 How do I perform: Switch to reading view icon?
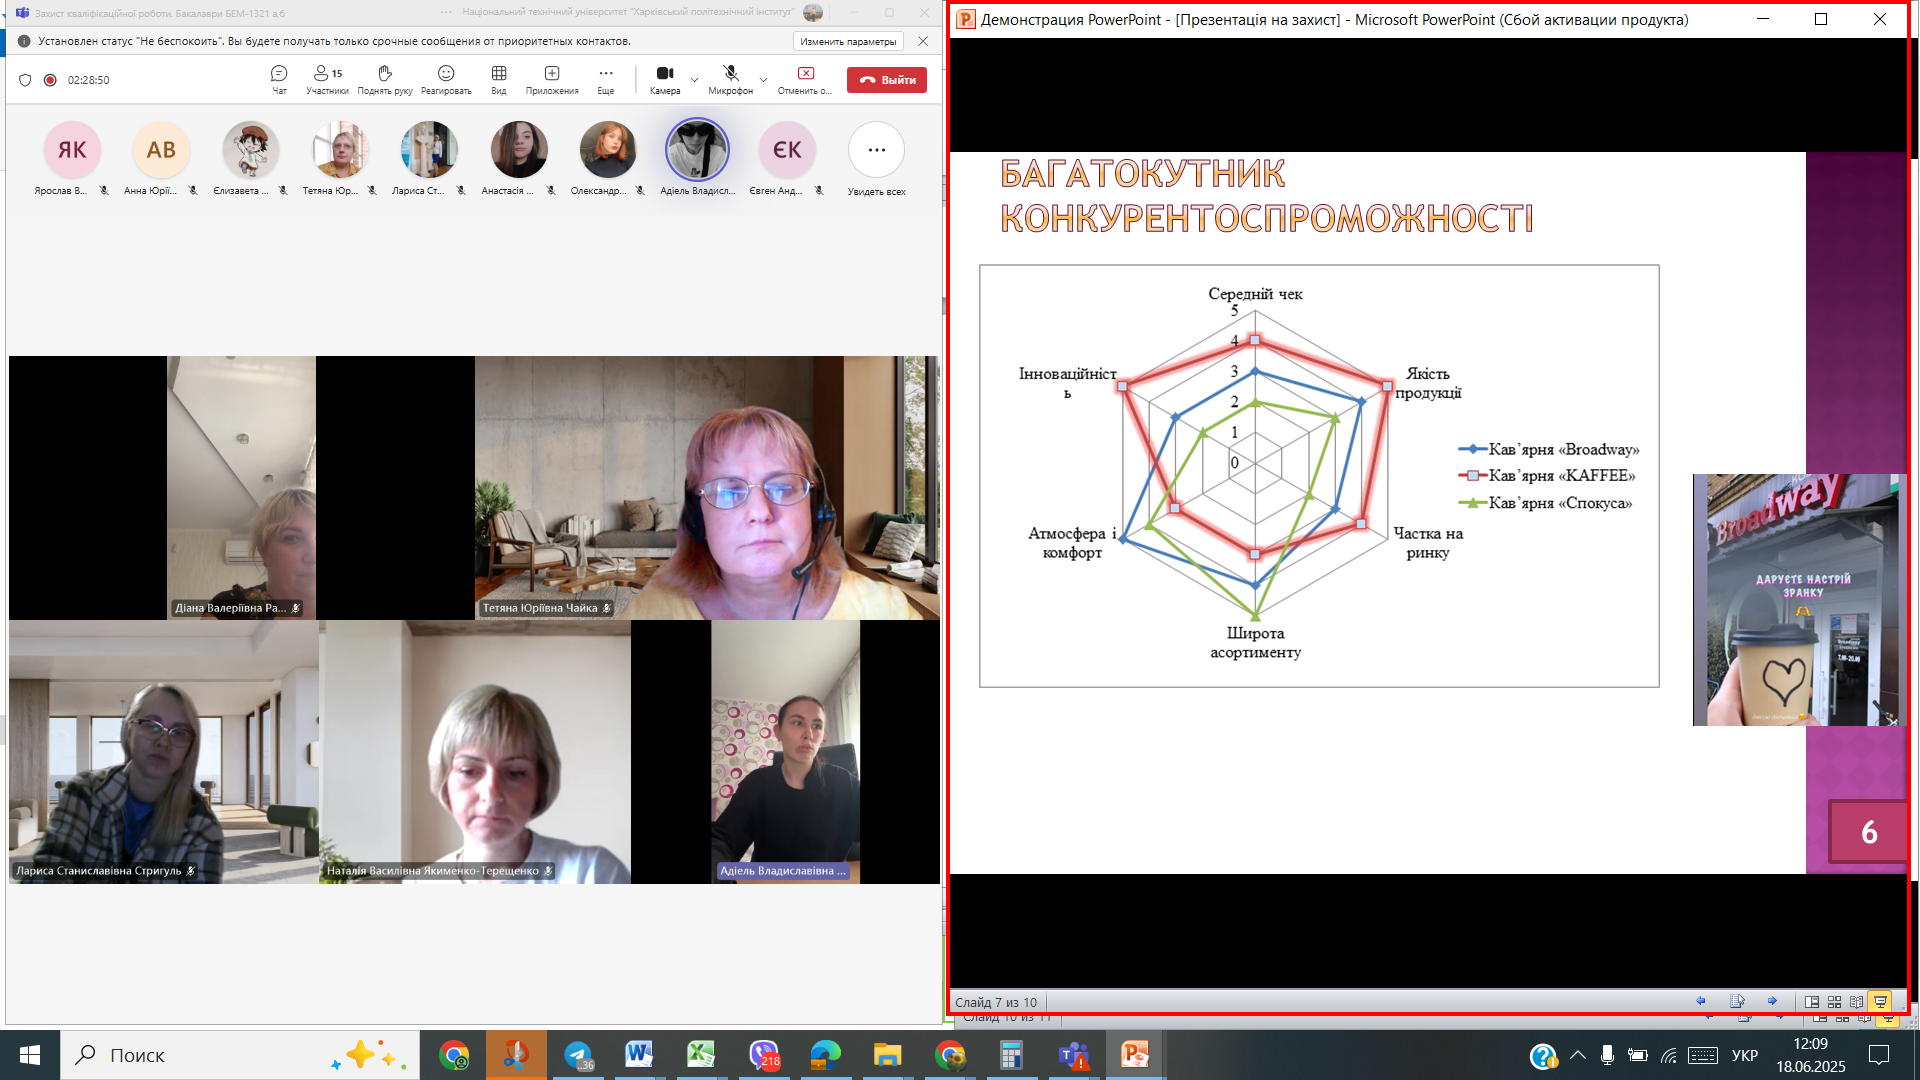click(1857, 1001)
